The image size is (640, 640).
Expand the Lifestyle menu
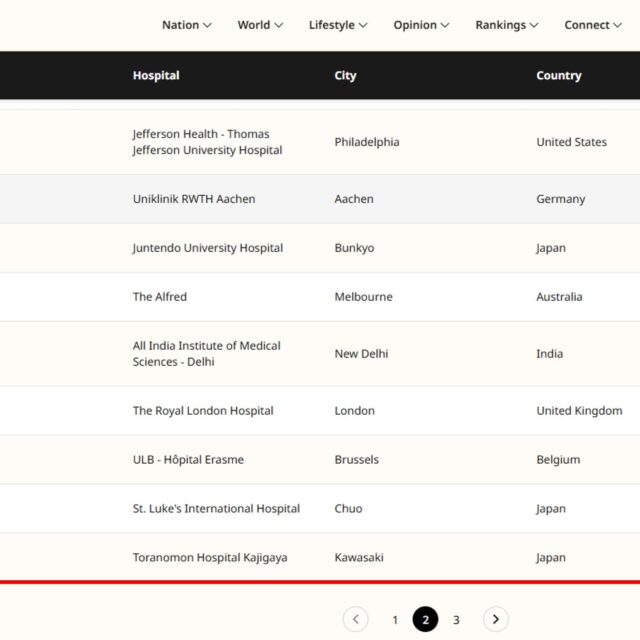338,25
